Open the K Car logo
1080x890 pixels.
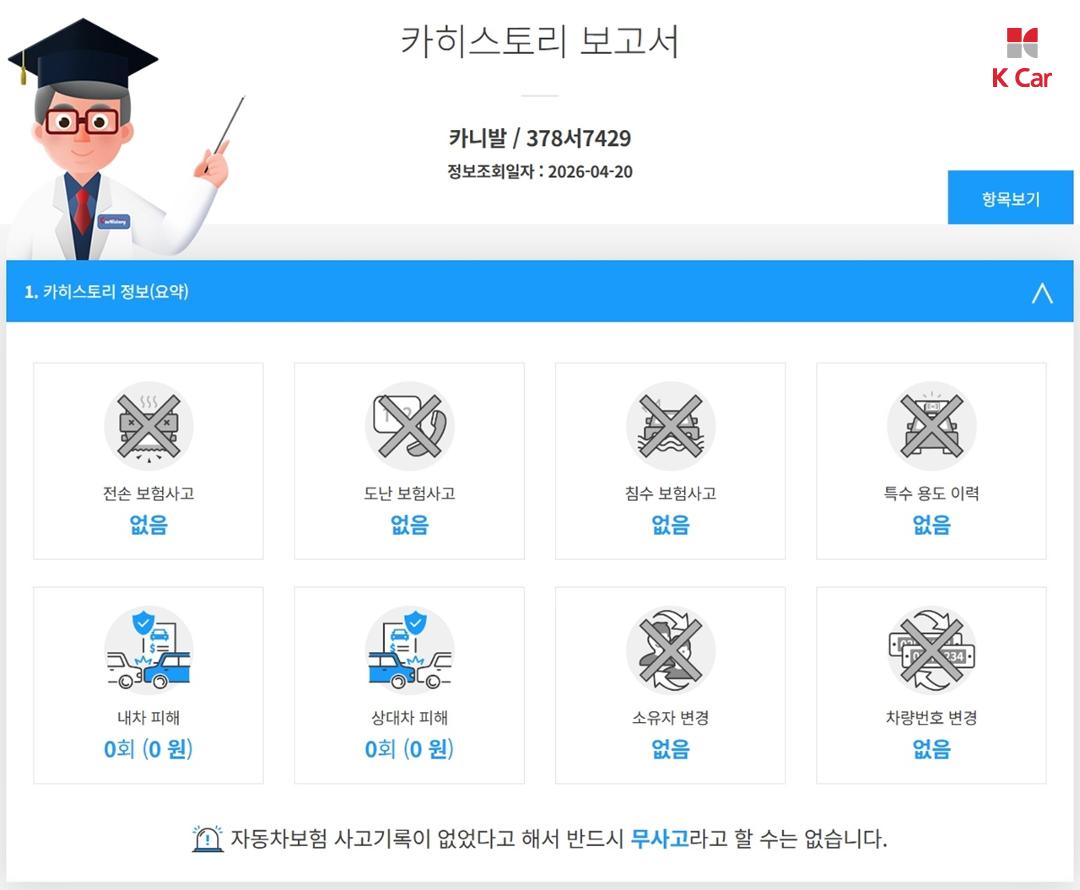click(x=1021, y=59)
